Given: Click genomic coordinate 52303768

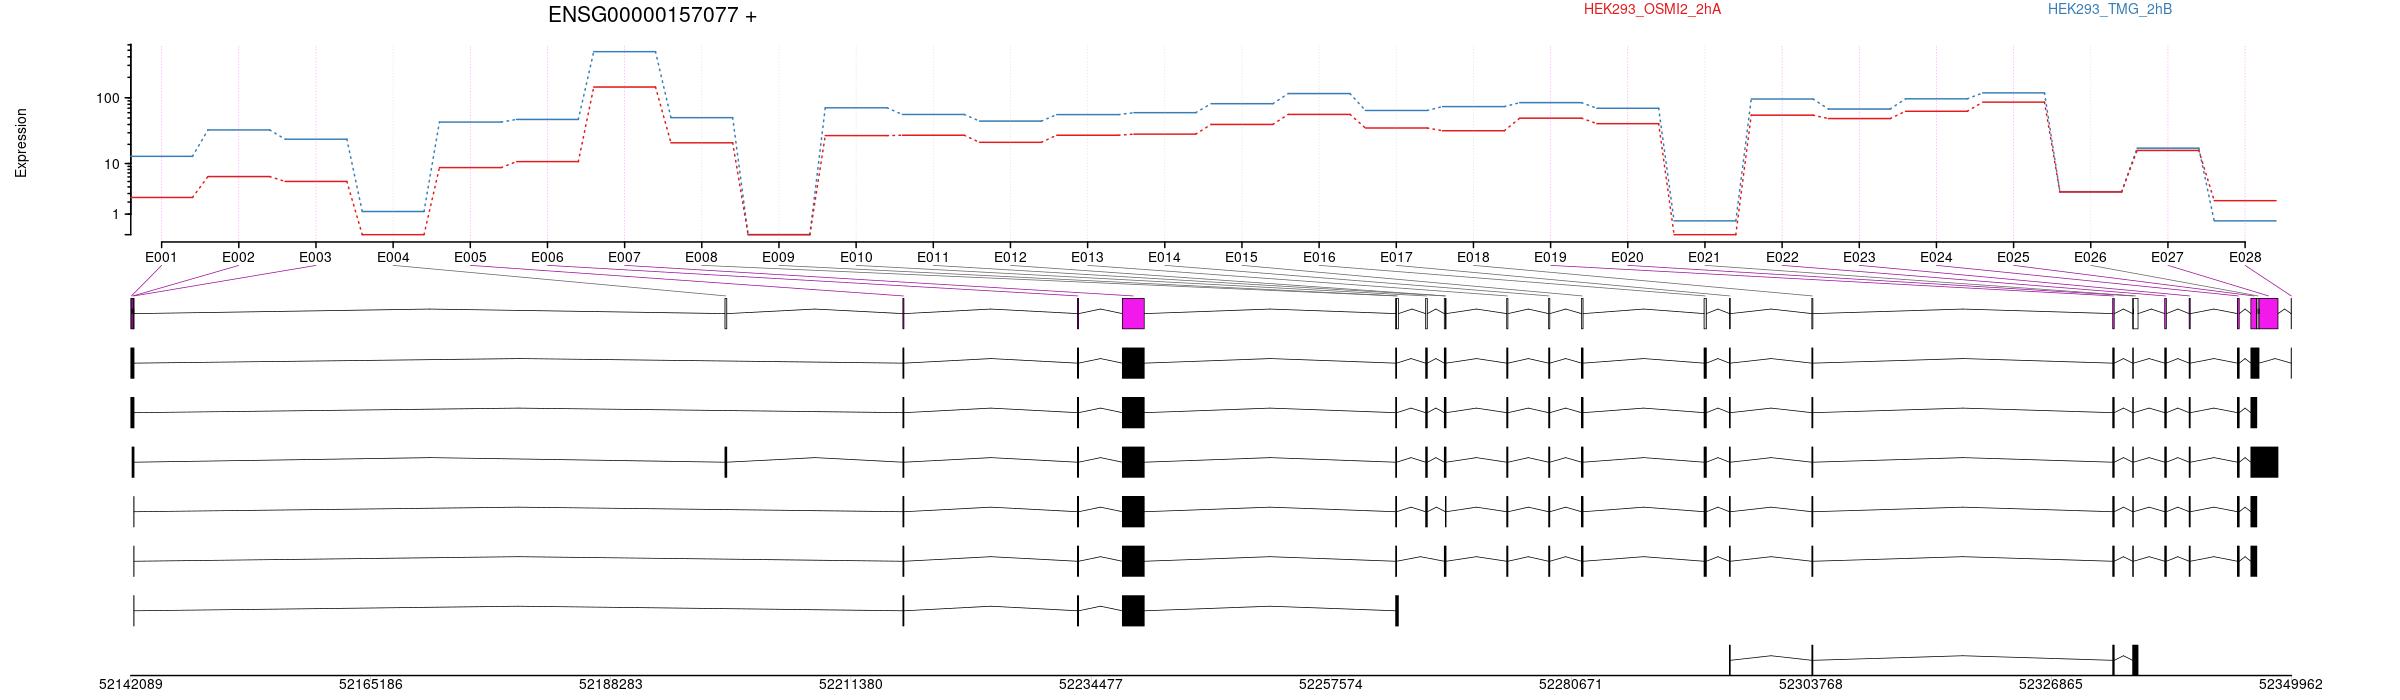Looking at the screenshot, I should coord(1810,685).
